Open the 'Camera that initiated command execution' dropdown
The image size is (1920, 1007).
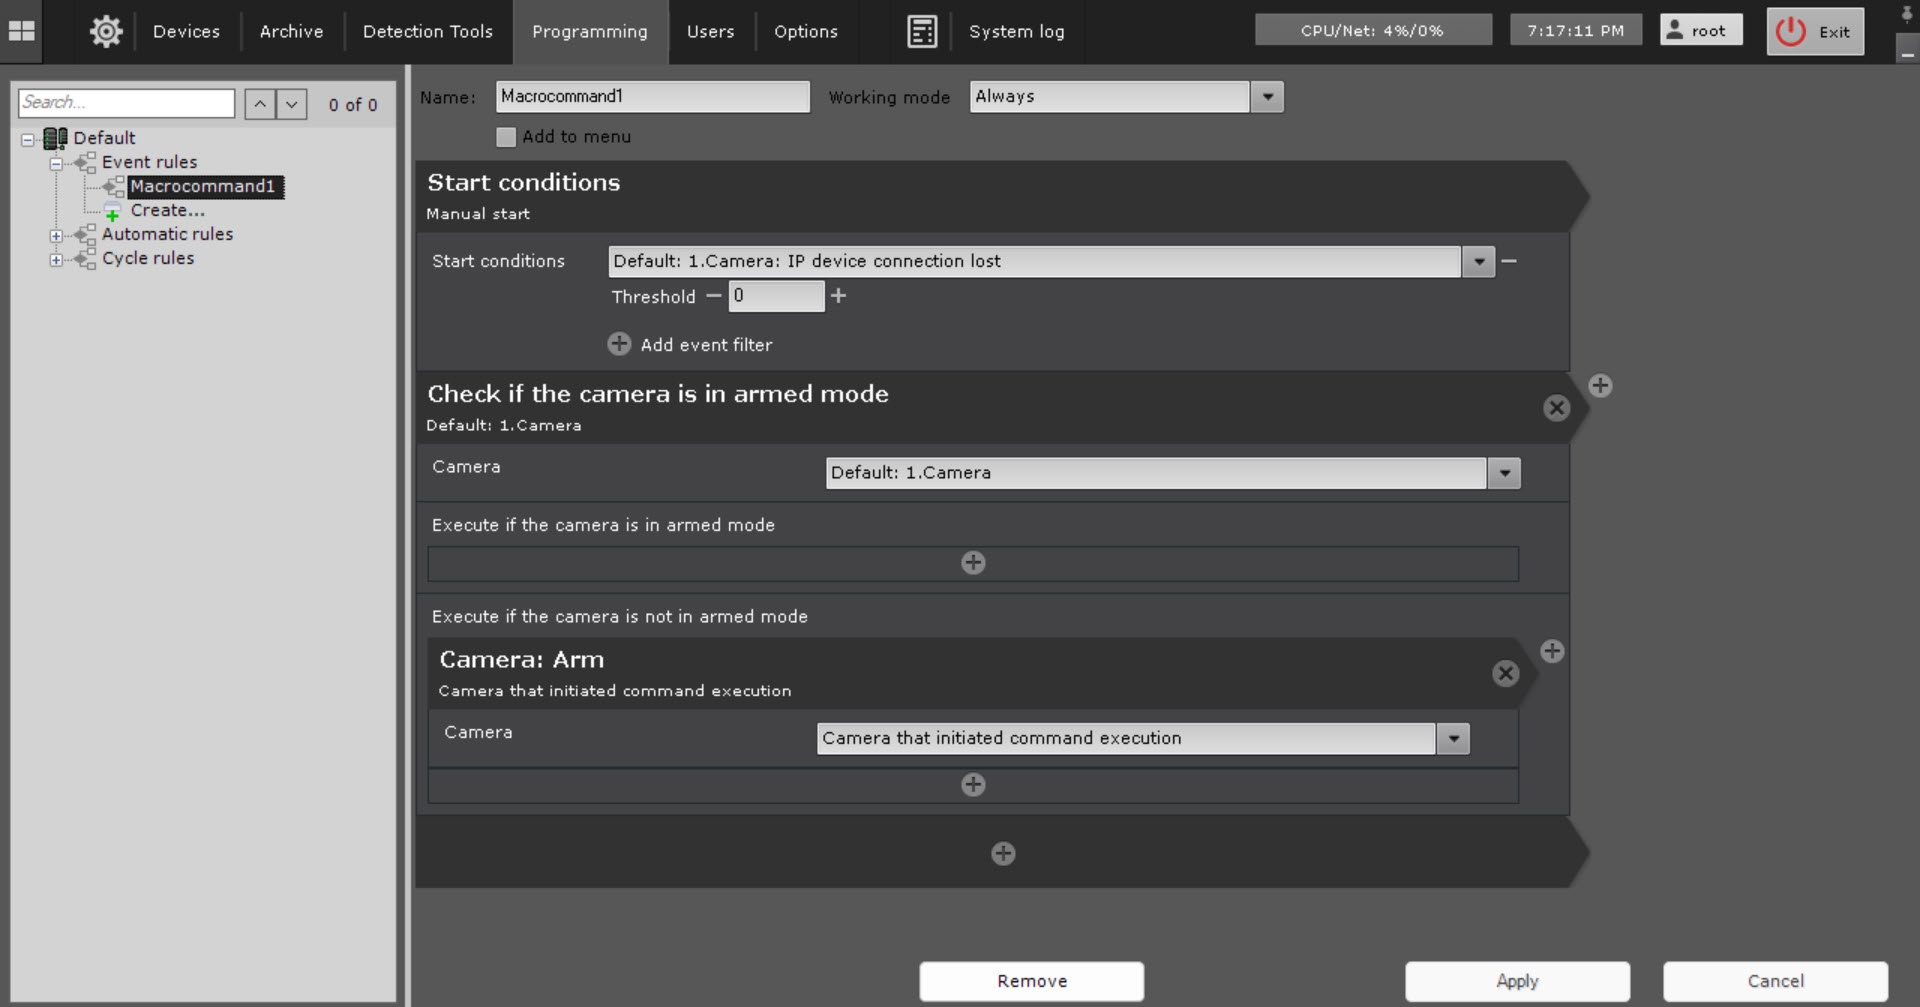coord(1453,739)
